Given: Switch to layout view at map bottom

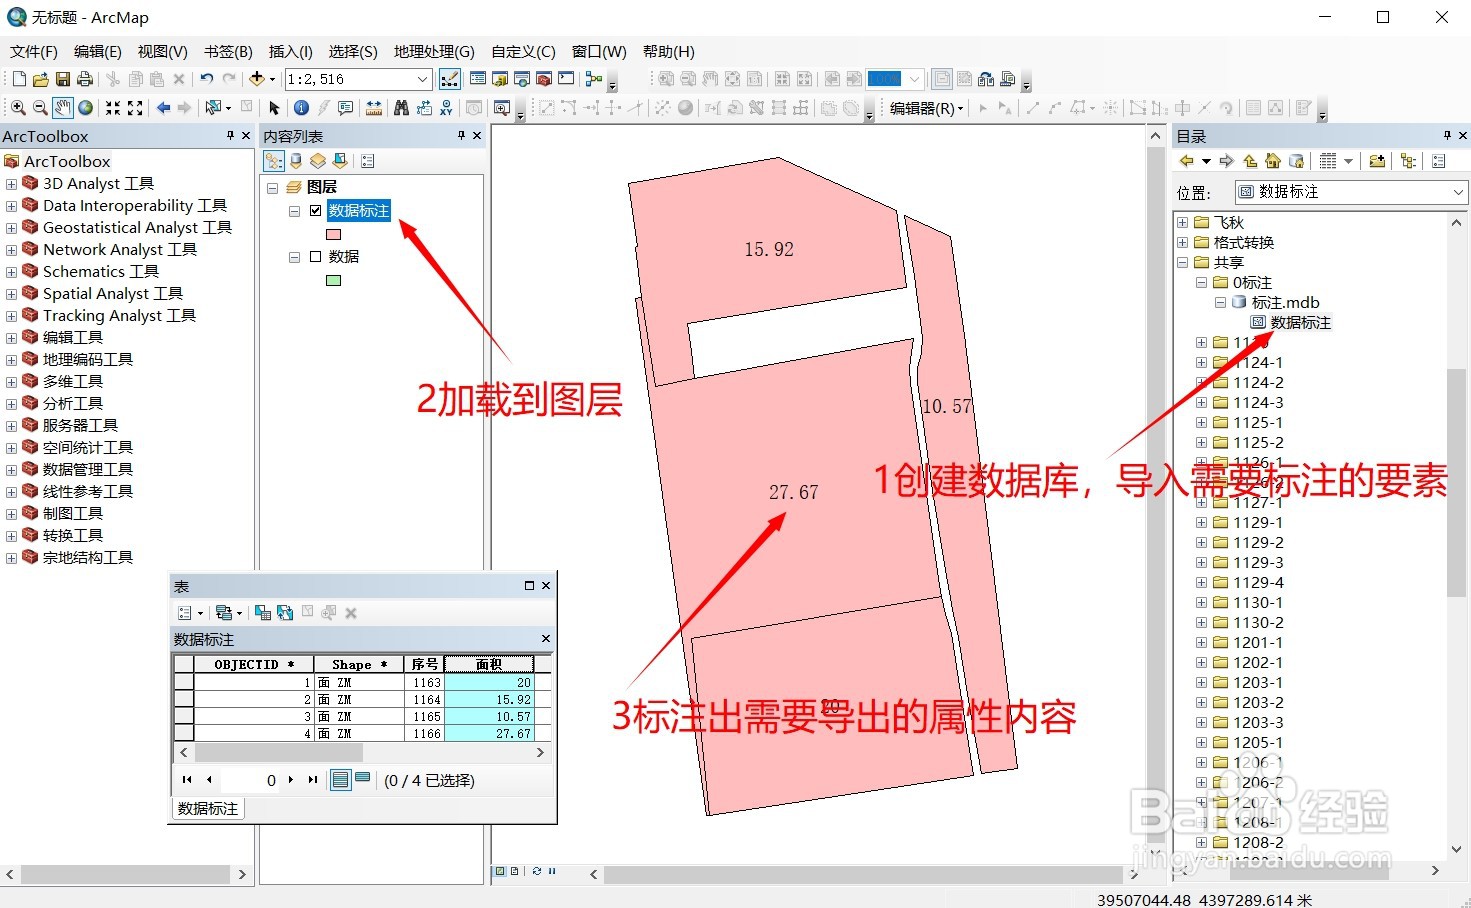Looking at the screenshot, I should tap(514, 871).
